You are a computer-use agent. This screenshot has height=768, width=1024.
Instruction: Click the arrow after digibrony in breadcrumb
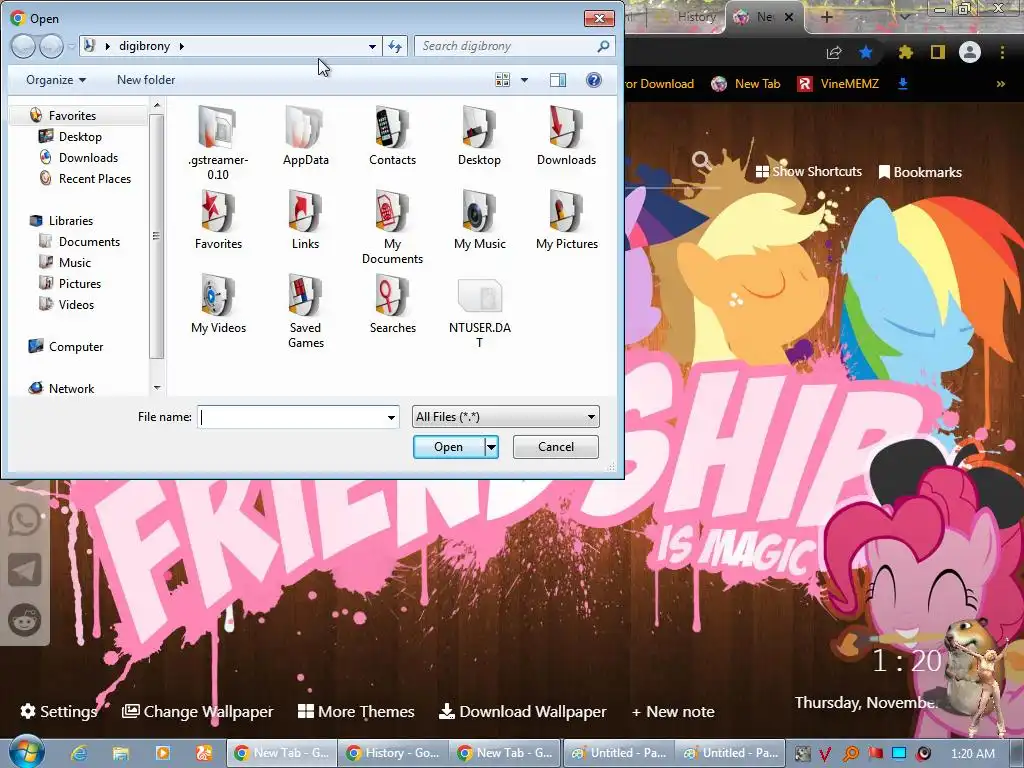(x=182, y=46)
